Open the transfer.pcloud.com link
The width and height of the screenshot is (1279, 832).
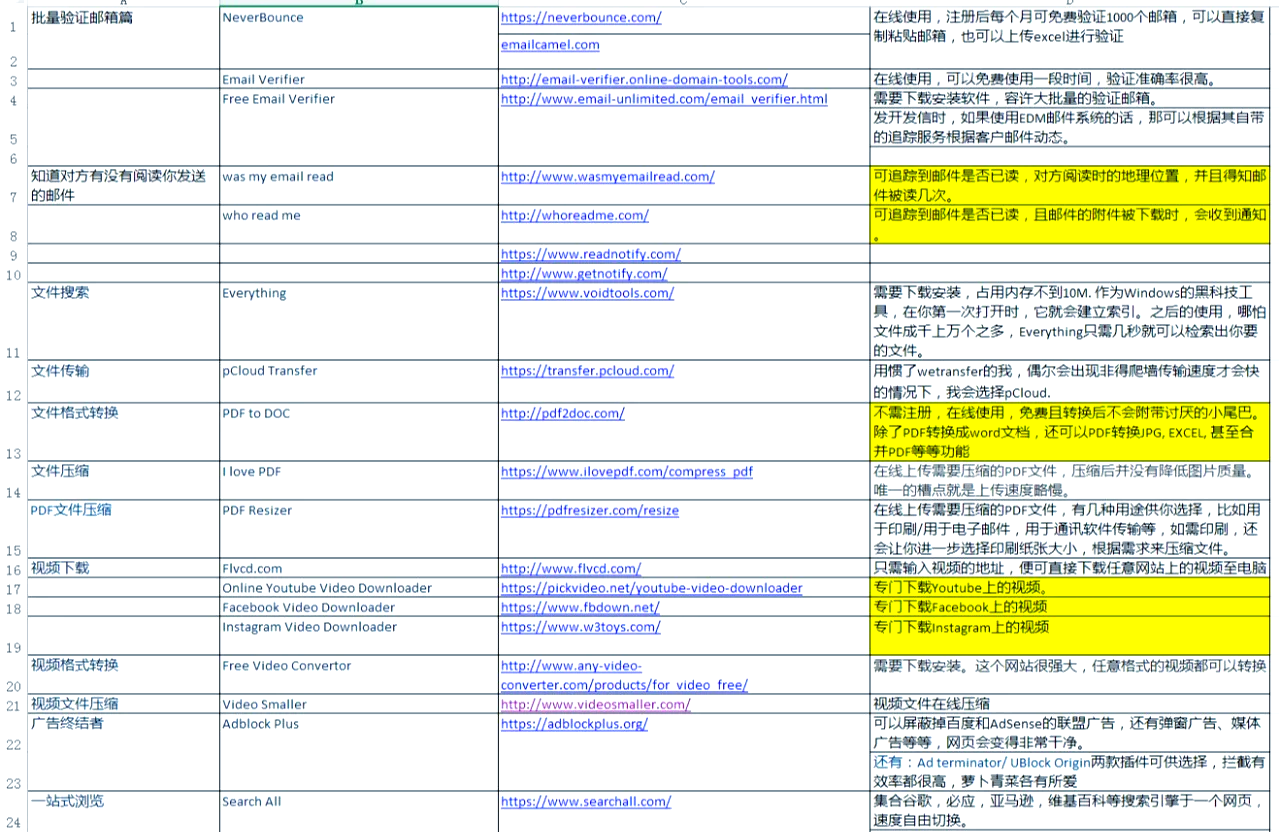point(587,371)
